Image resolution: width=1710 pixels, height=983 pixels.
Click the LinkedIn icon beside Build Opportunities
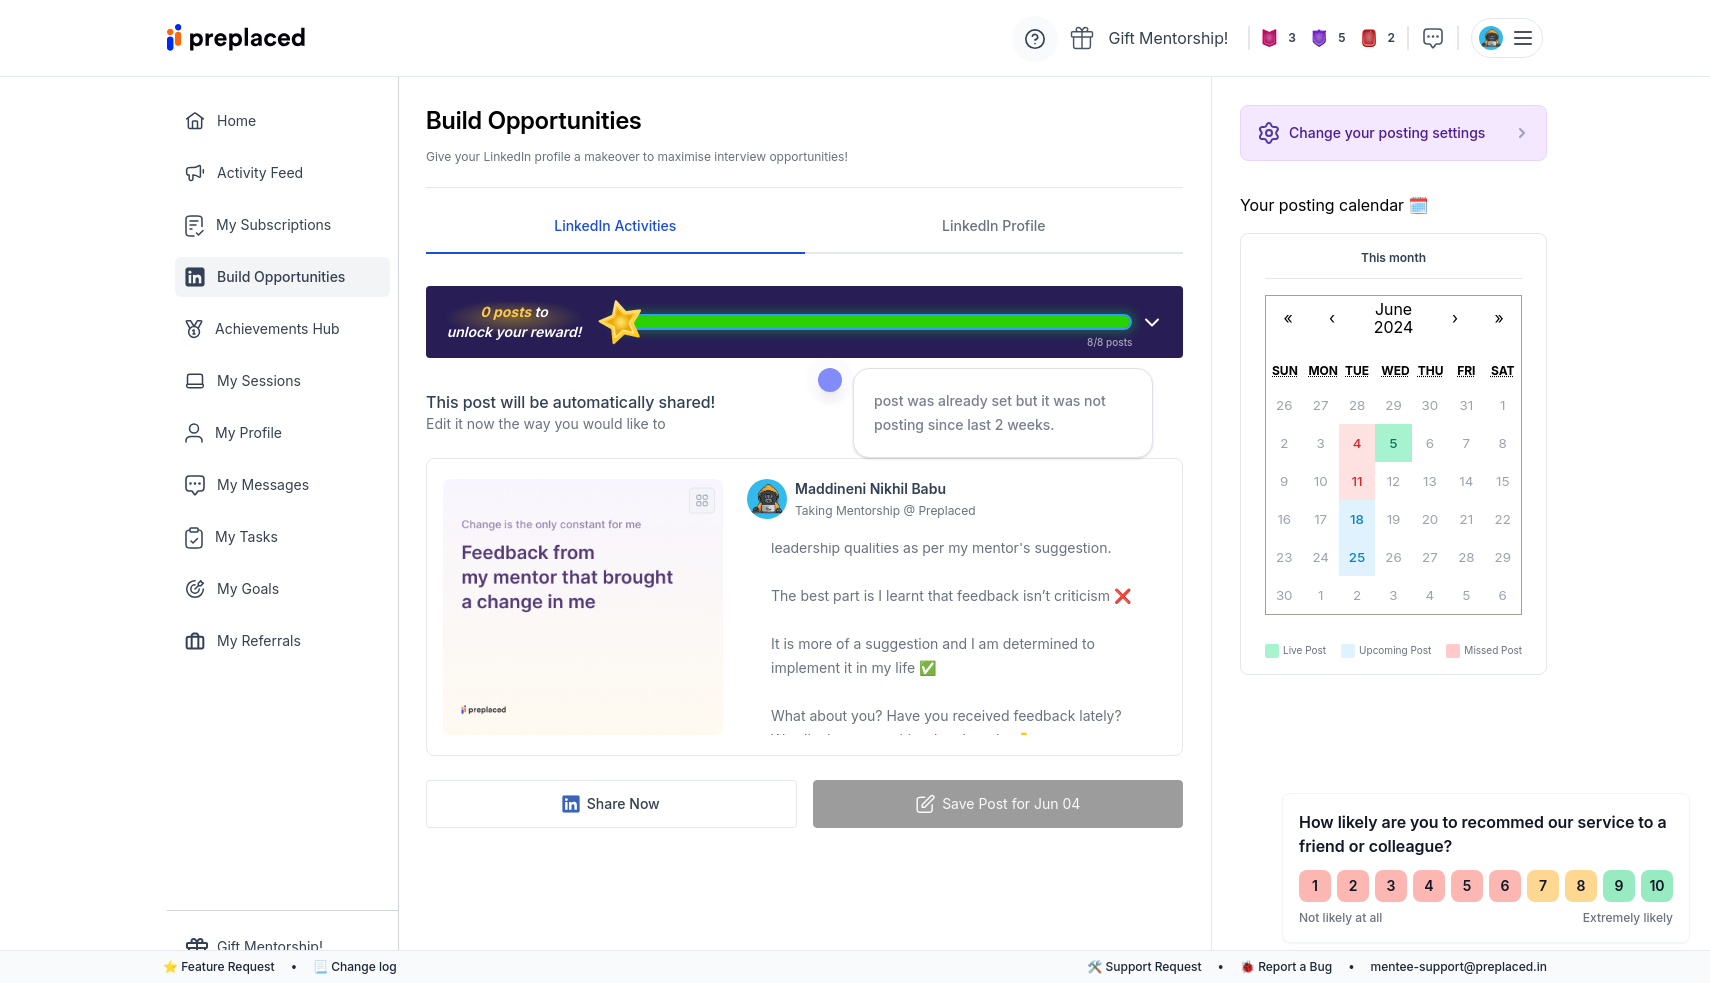click(x=195, y=277)
